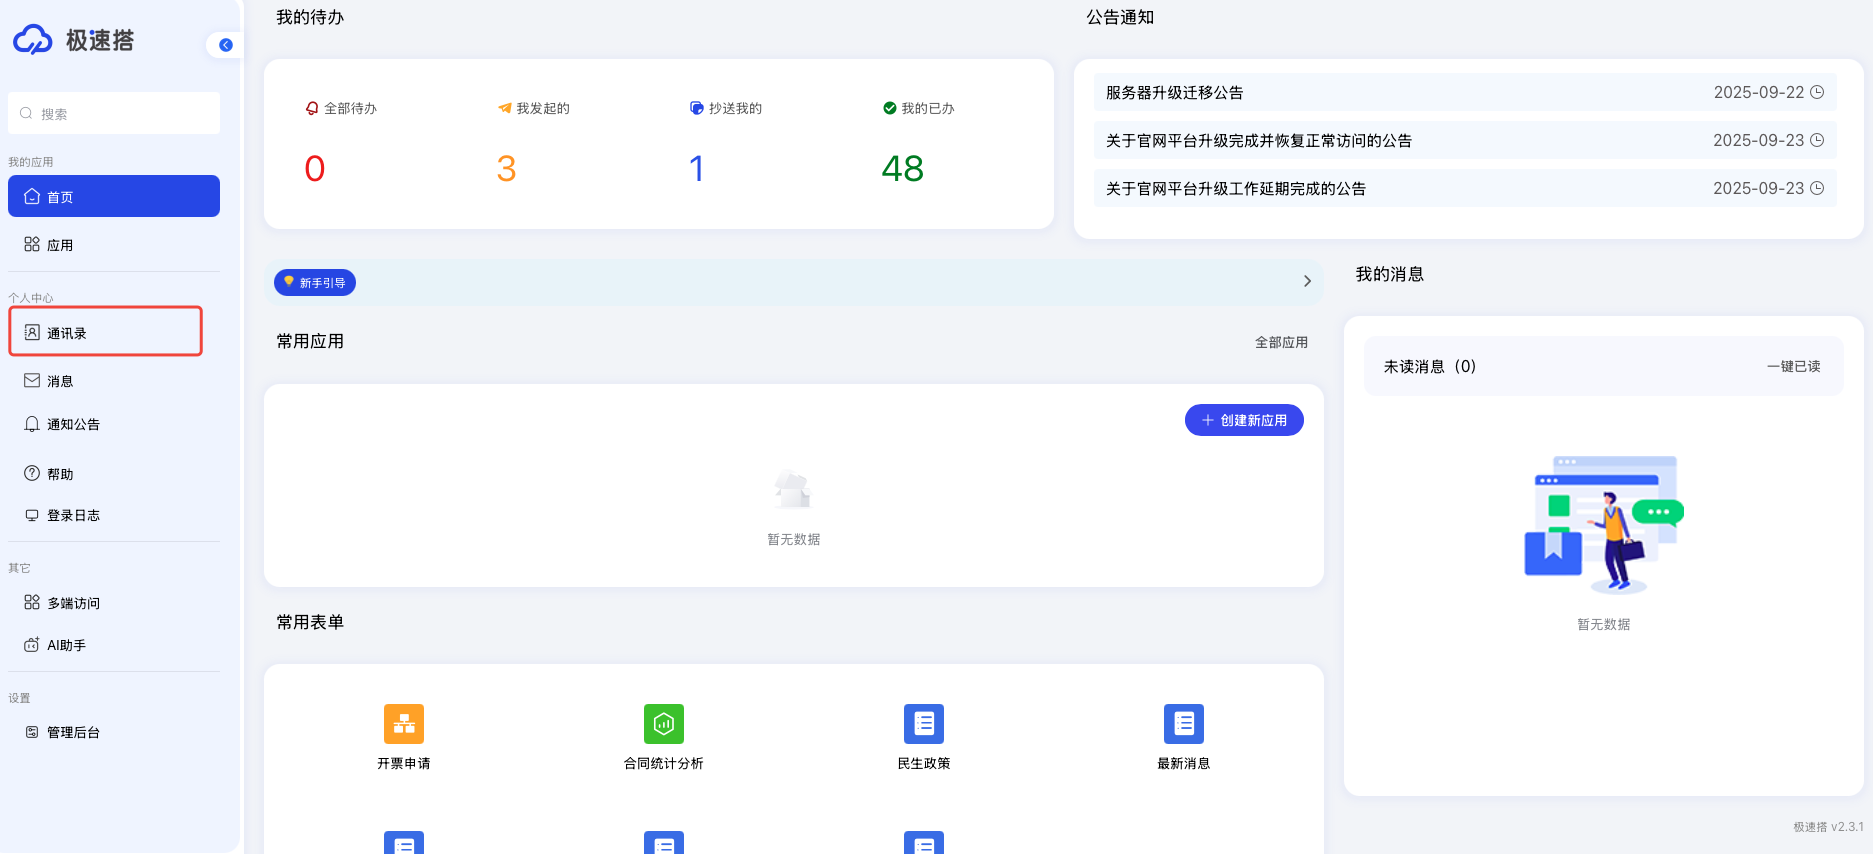Click the 创建新应用 button
Viewport: 1873px width, 854px height.
(1244, 420)
